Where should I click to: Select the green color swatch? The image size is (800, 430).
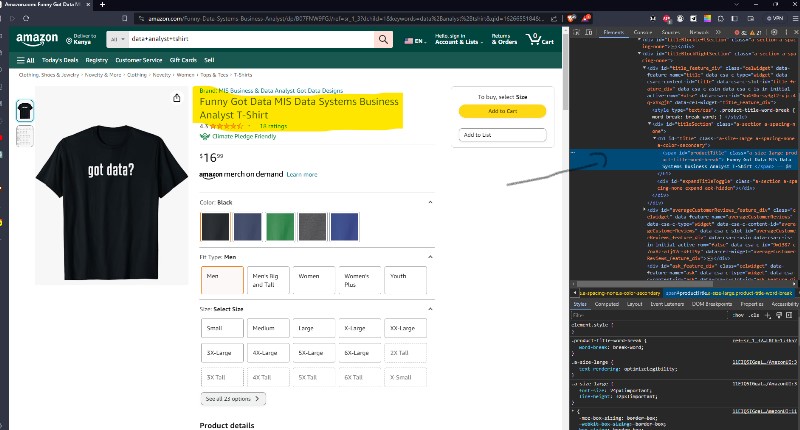(x=280, y=226)
